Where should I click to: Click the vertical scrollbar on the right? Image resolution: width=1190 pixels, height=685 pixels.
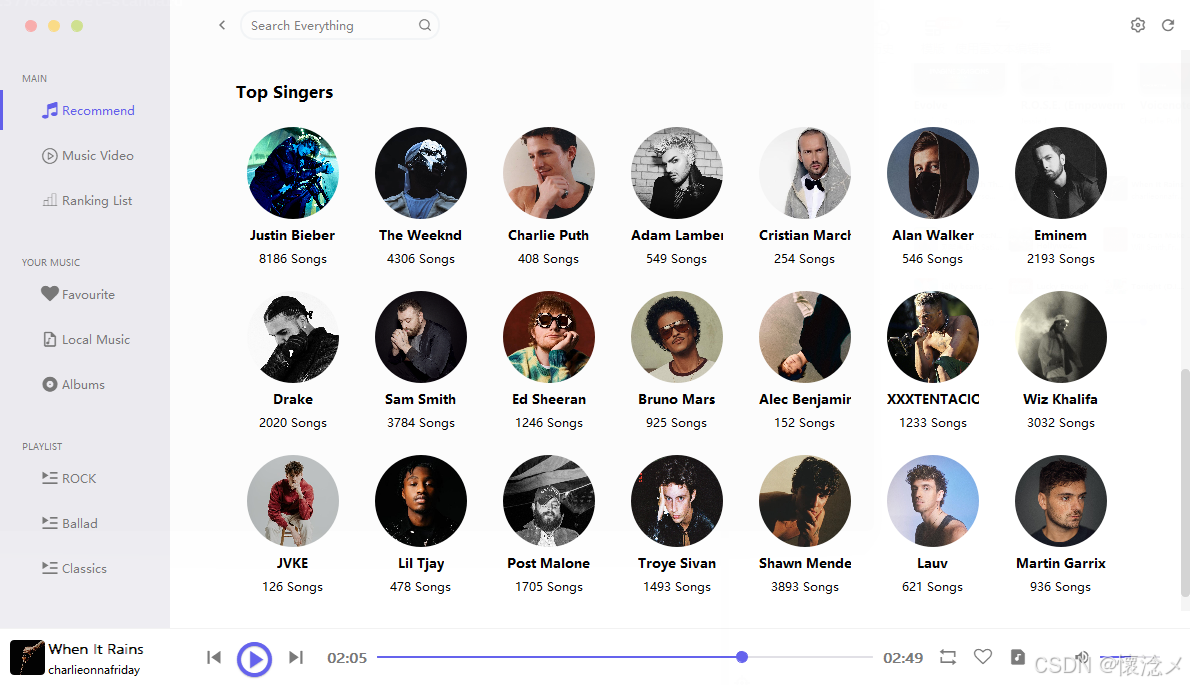(1185, 482)
